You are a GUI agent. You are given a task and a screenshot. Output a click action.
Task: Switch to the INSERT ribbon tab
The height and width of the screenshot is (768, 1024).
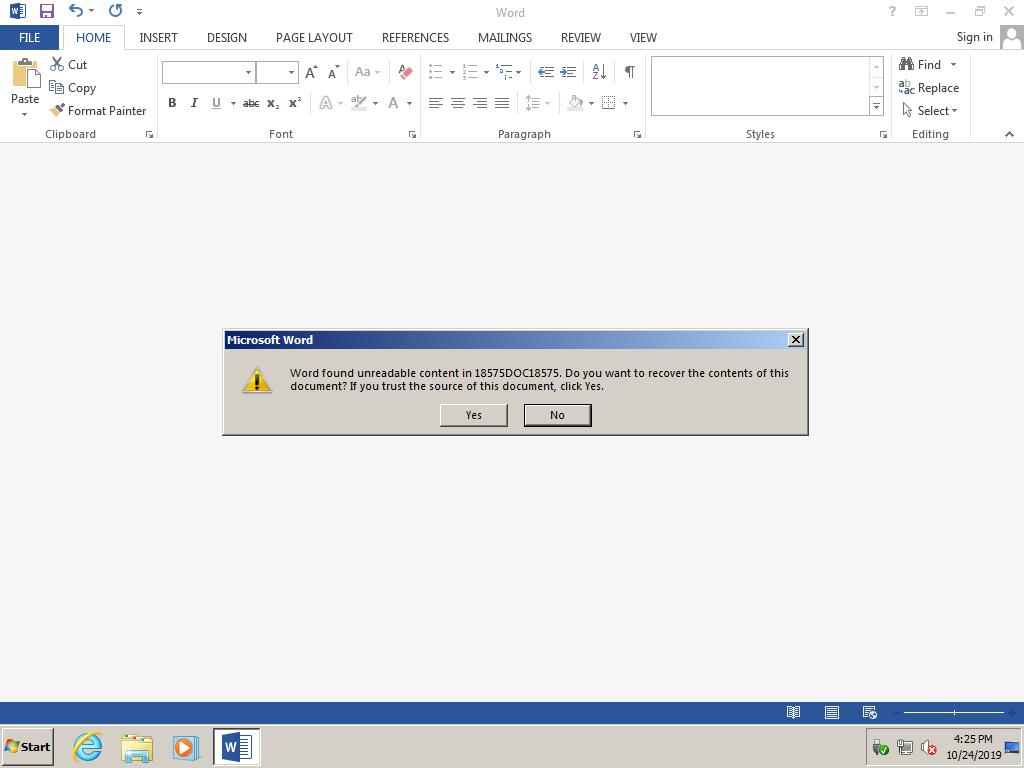tap(158, 37)
